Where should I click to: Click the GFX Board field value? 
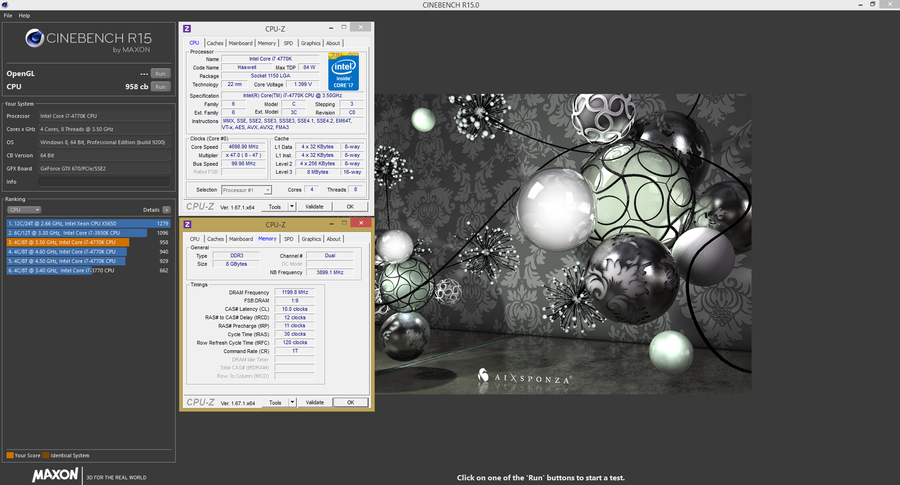point(104,169)
